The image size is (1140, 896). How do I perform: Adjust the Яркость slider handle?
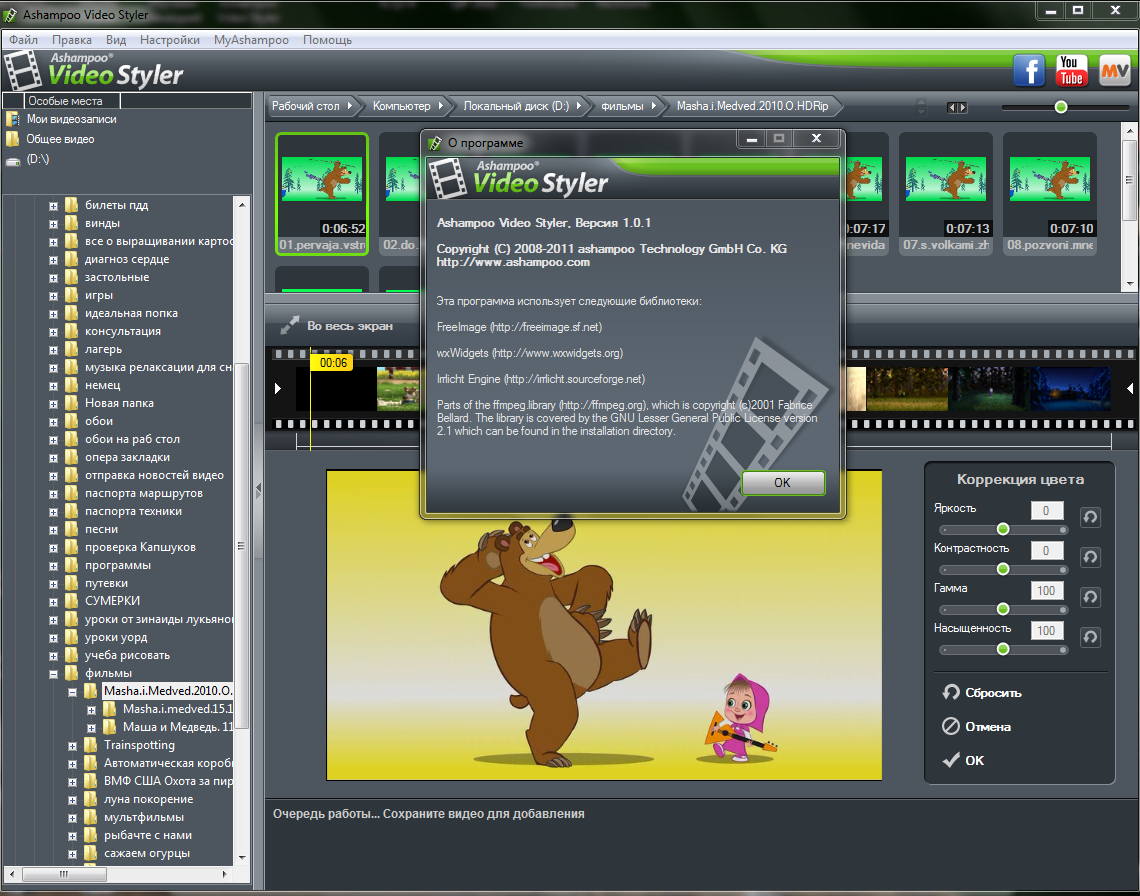[1003, 529]
